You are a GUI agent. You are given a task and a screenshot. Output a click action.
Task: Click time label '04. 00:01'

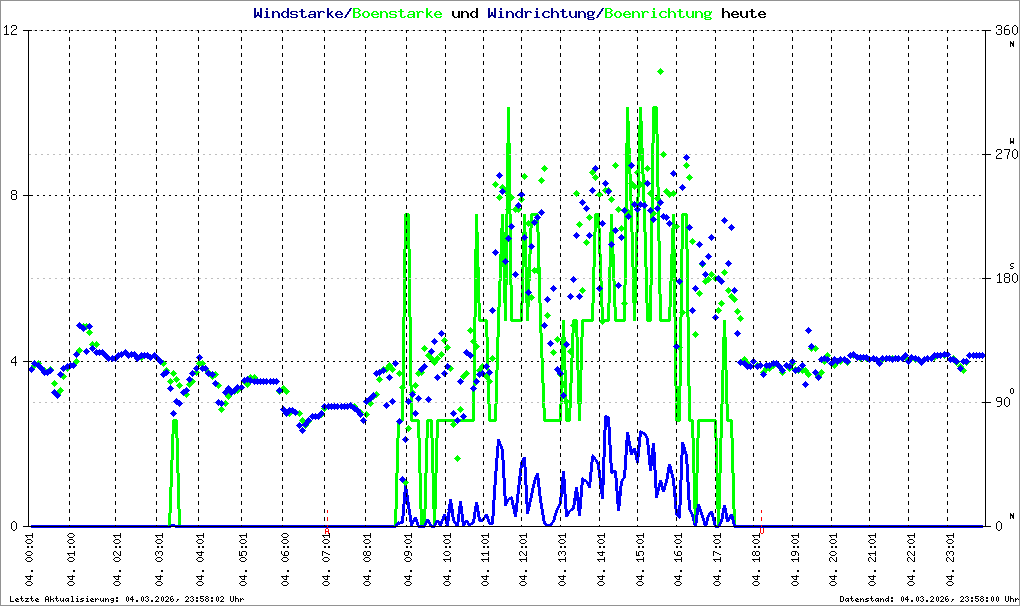[x=30, y=560]
